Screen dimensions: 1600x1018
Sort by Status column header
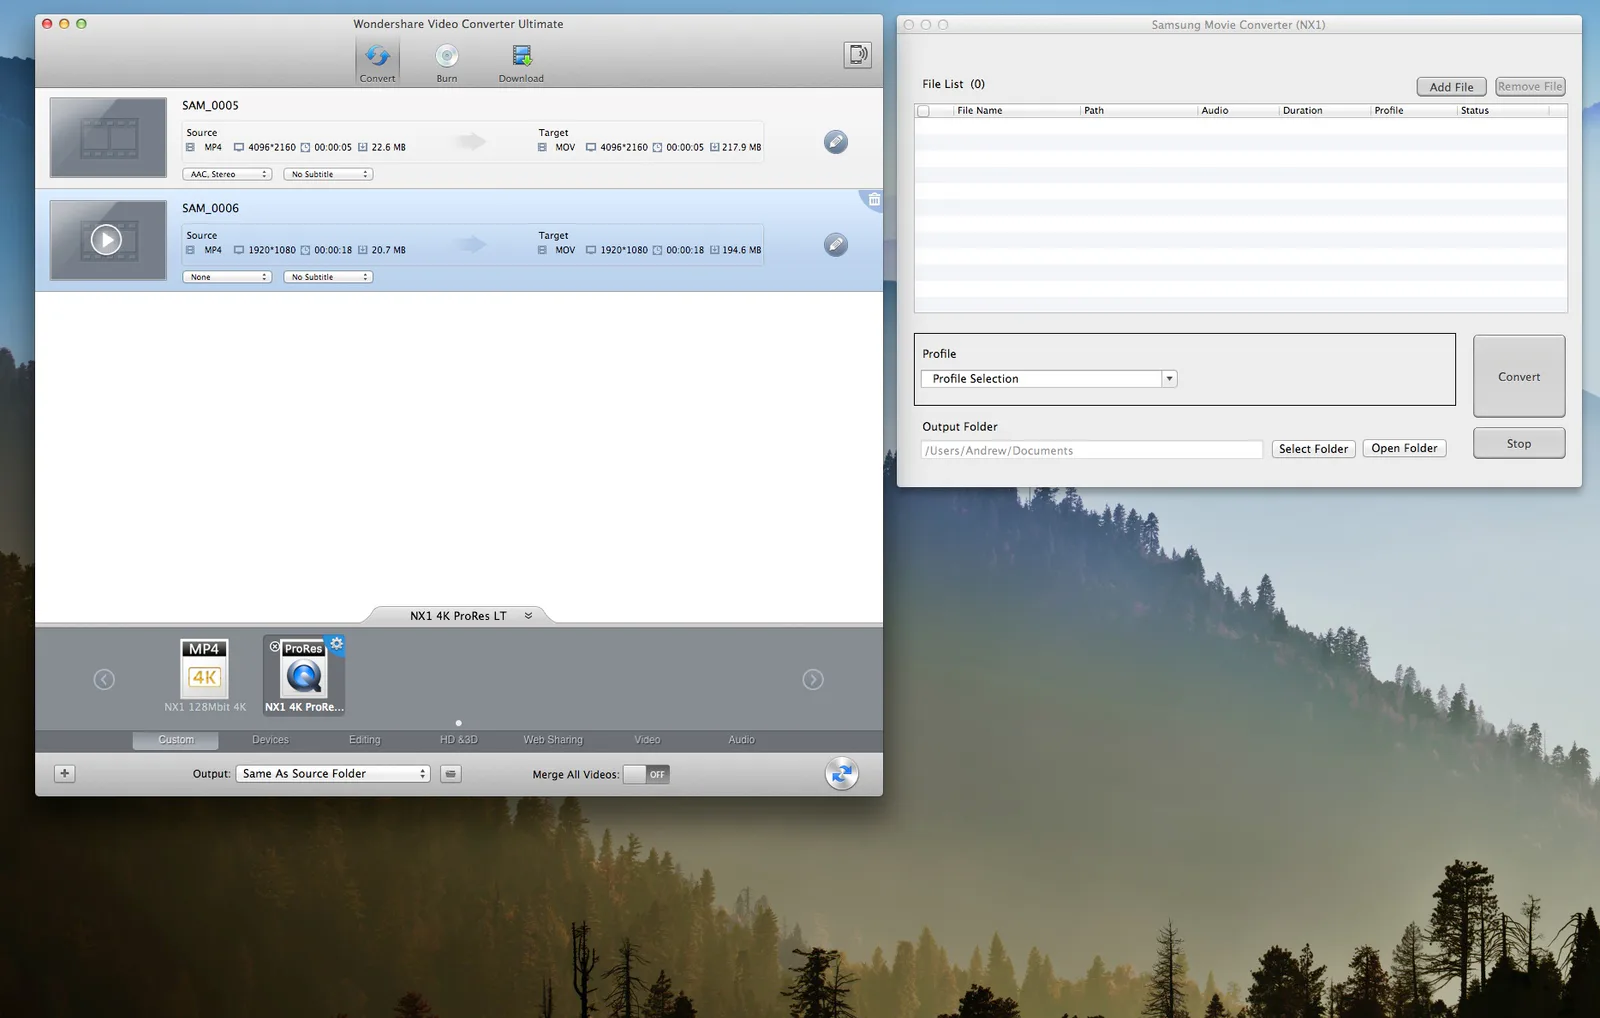coord(1502,111)
